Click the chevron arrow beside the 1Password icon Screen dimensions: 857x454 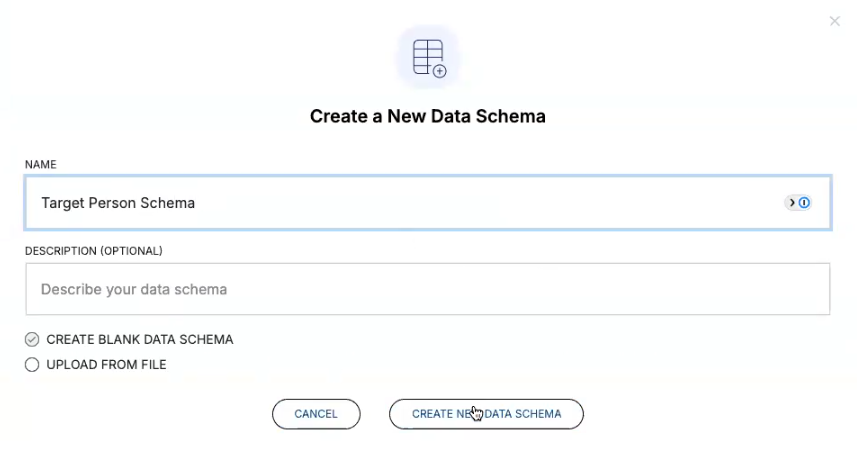click(792, 203)
